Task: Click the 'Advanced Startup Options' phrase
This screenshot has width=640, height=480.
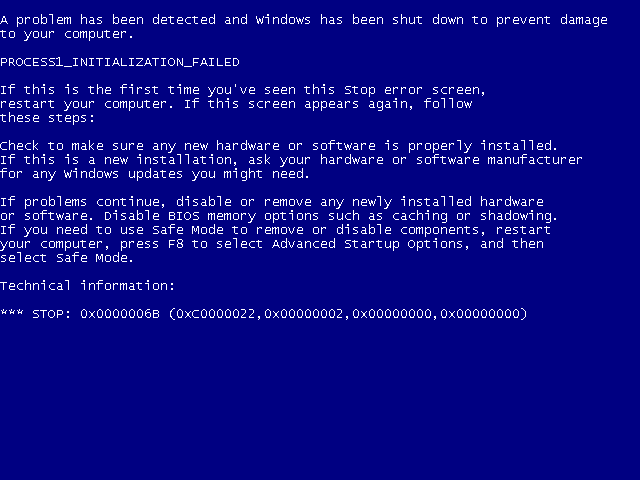Action: click(x=367, y=244)
